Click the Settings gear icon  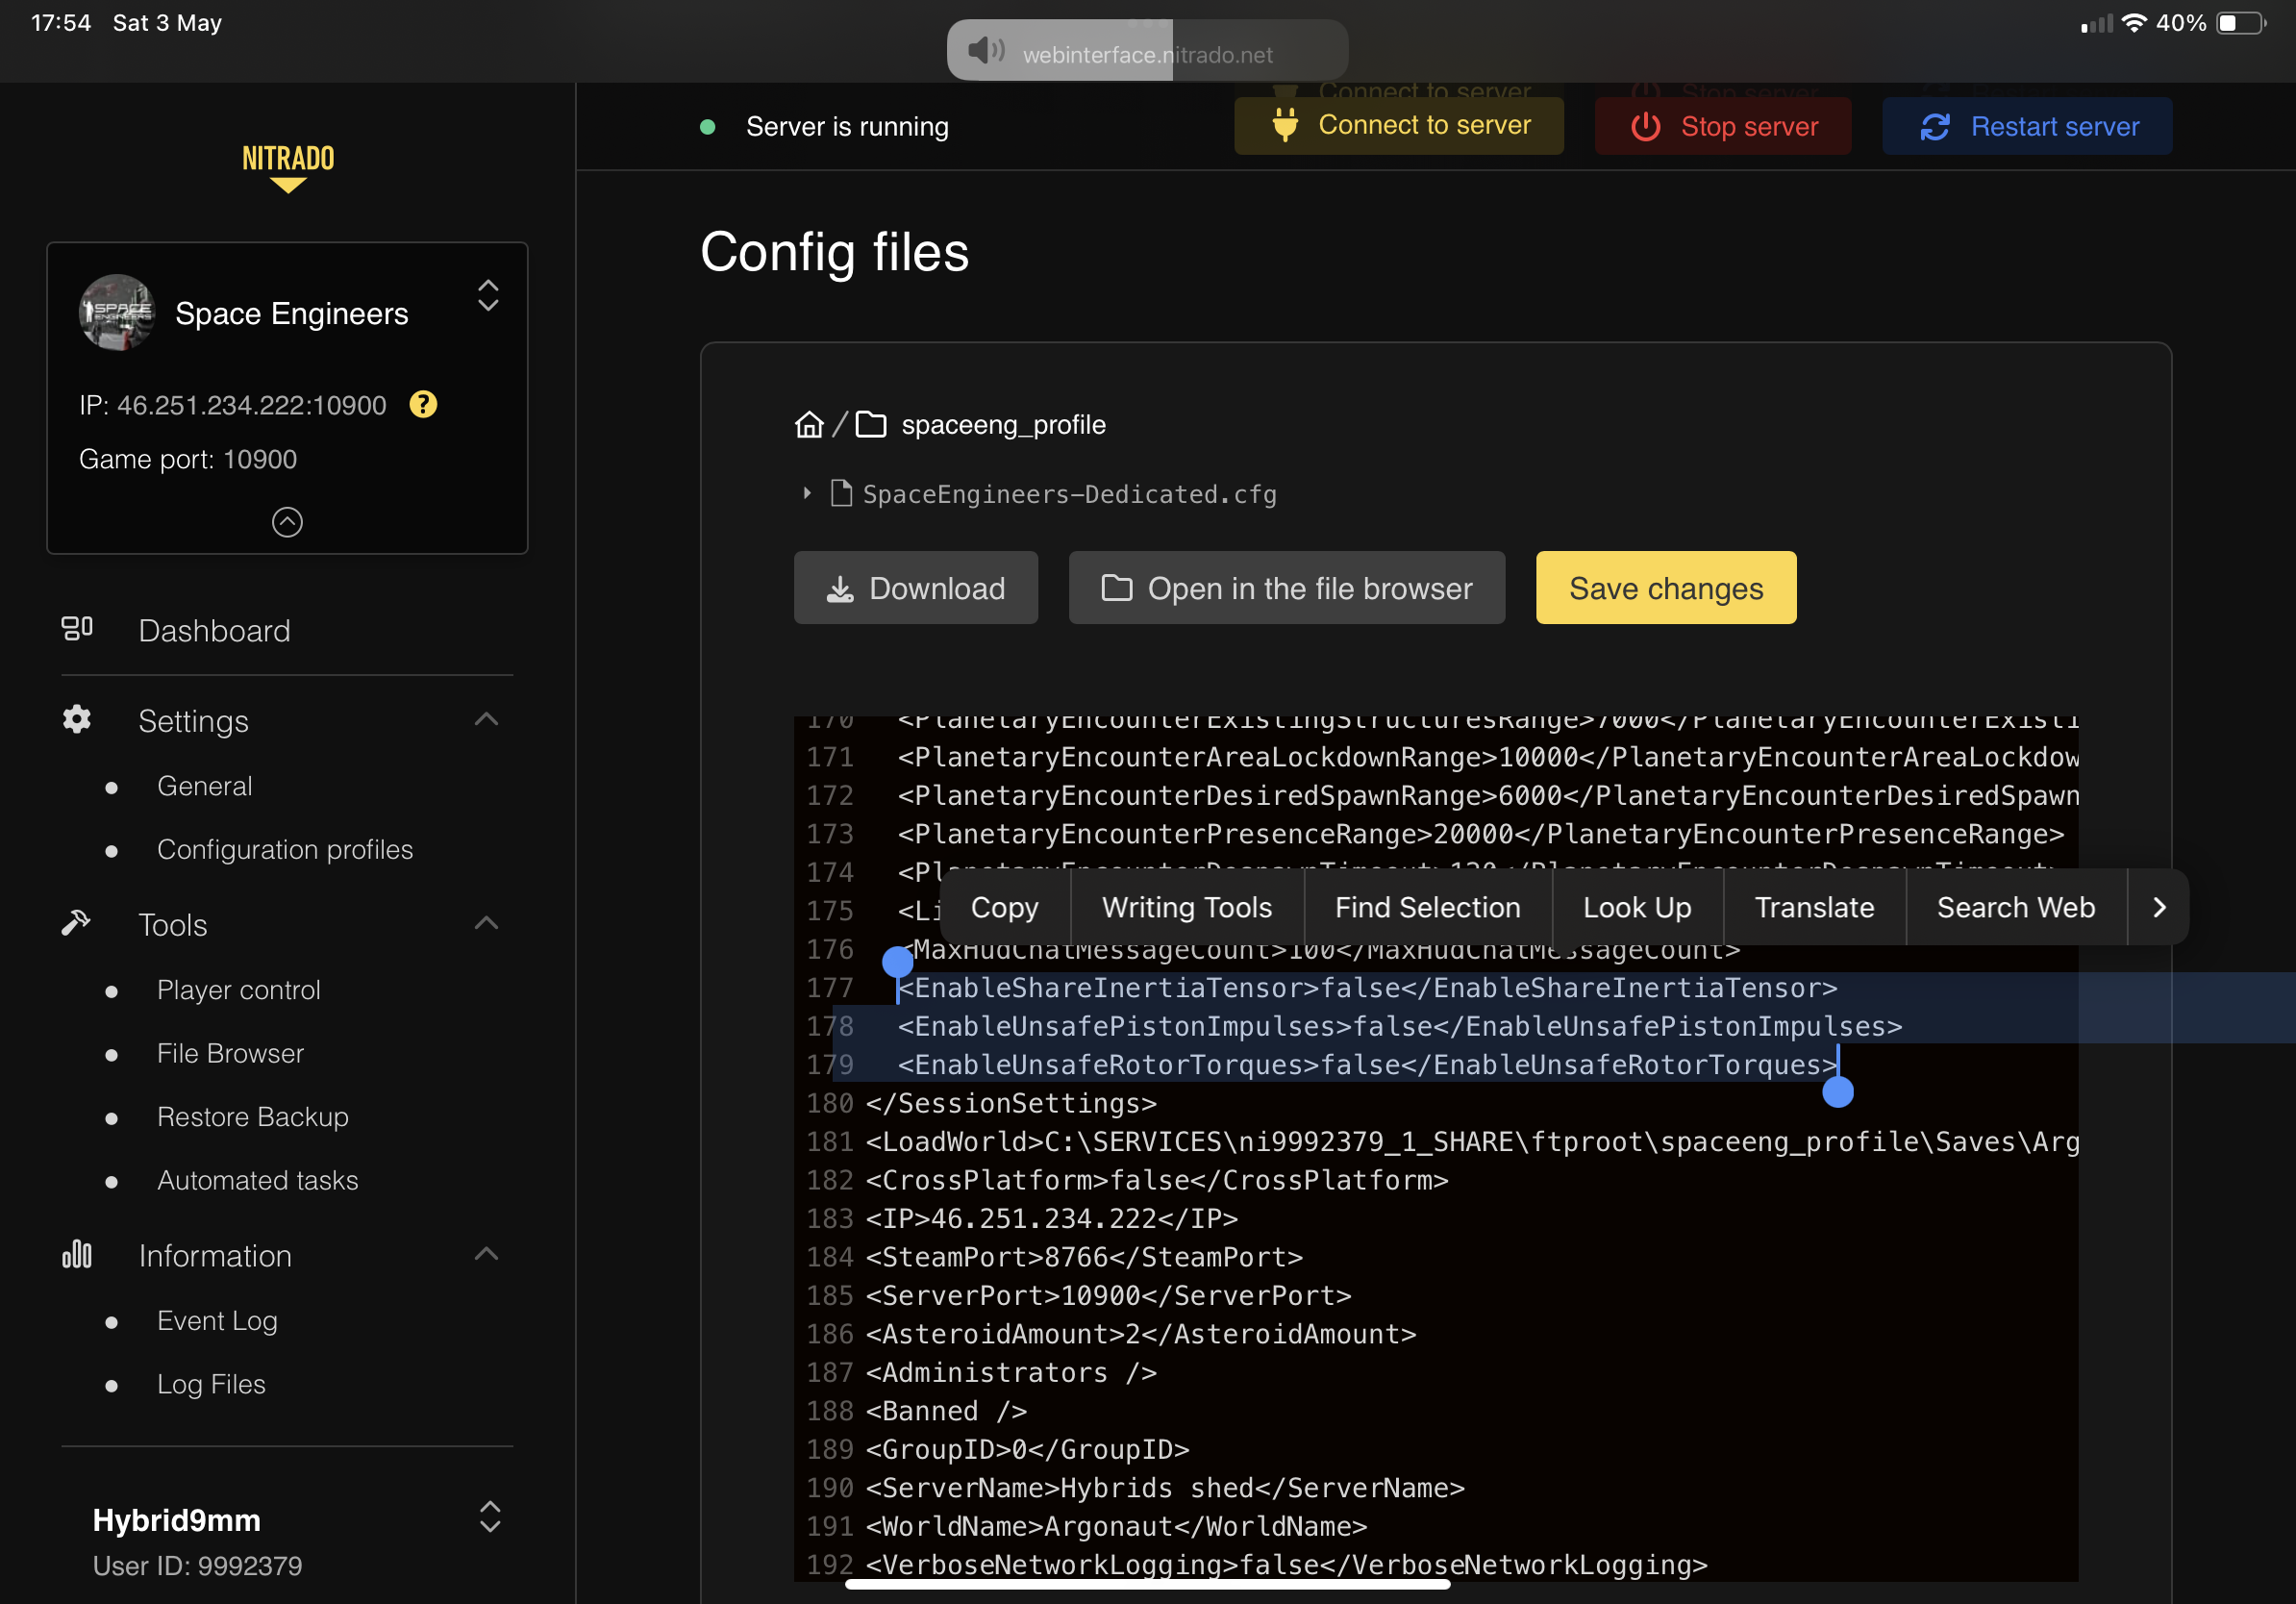click(77, 719)
